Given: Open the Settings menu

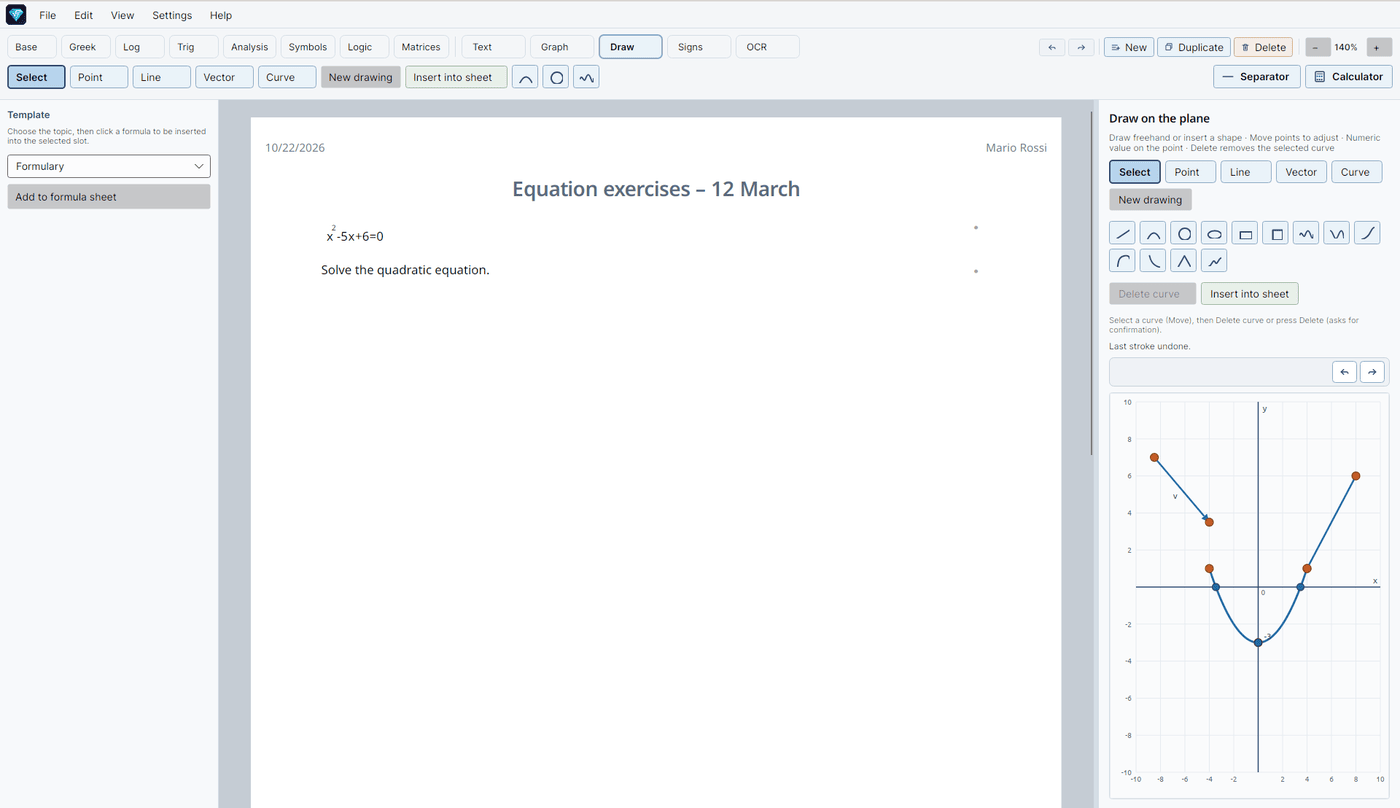Looking at the screenshot, I should tap(172, 15).
